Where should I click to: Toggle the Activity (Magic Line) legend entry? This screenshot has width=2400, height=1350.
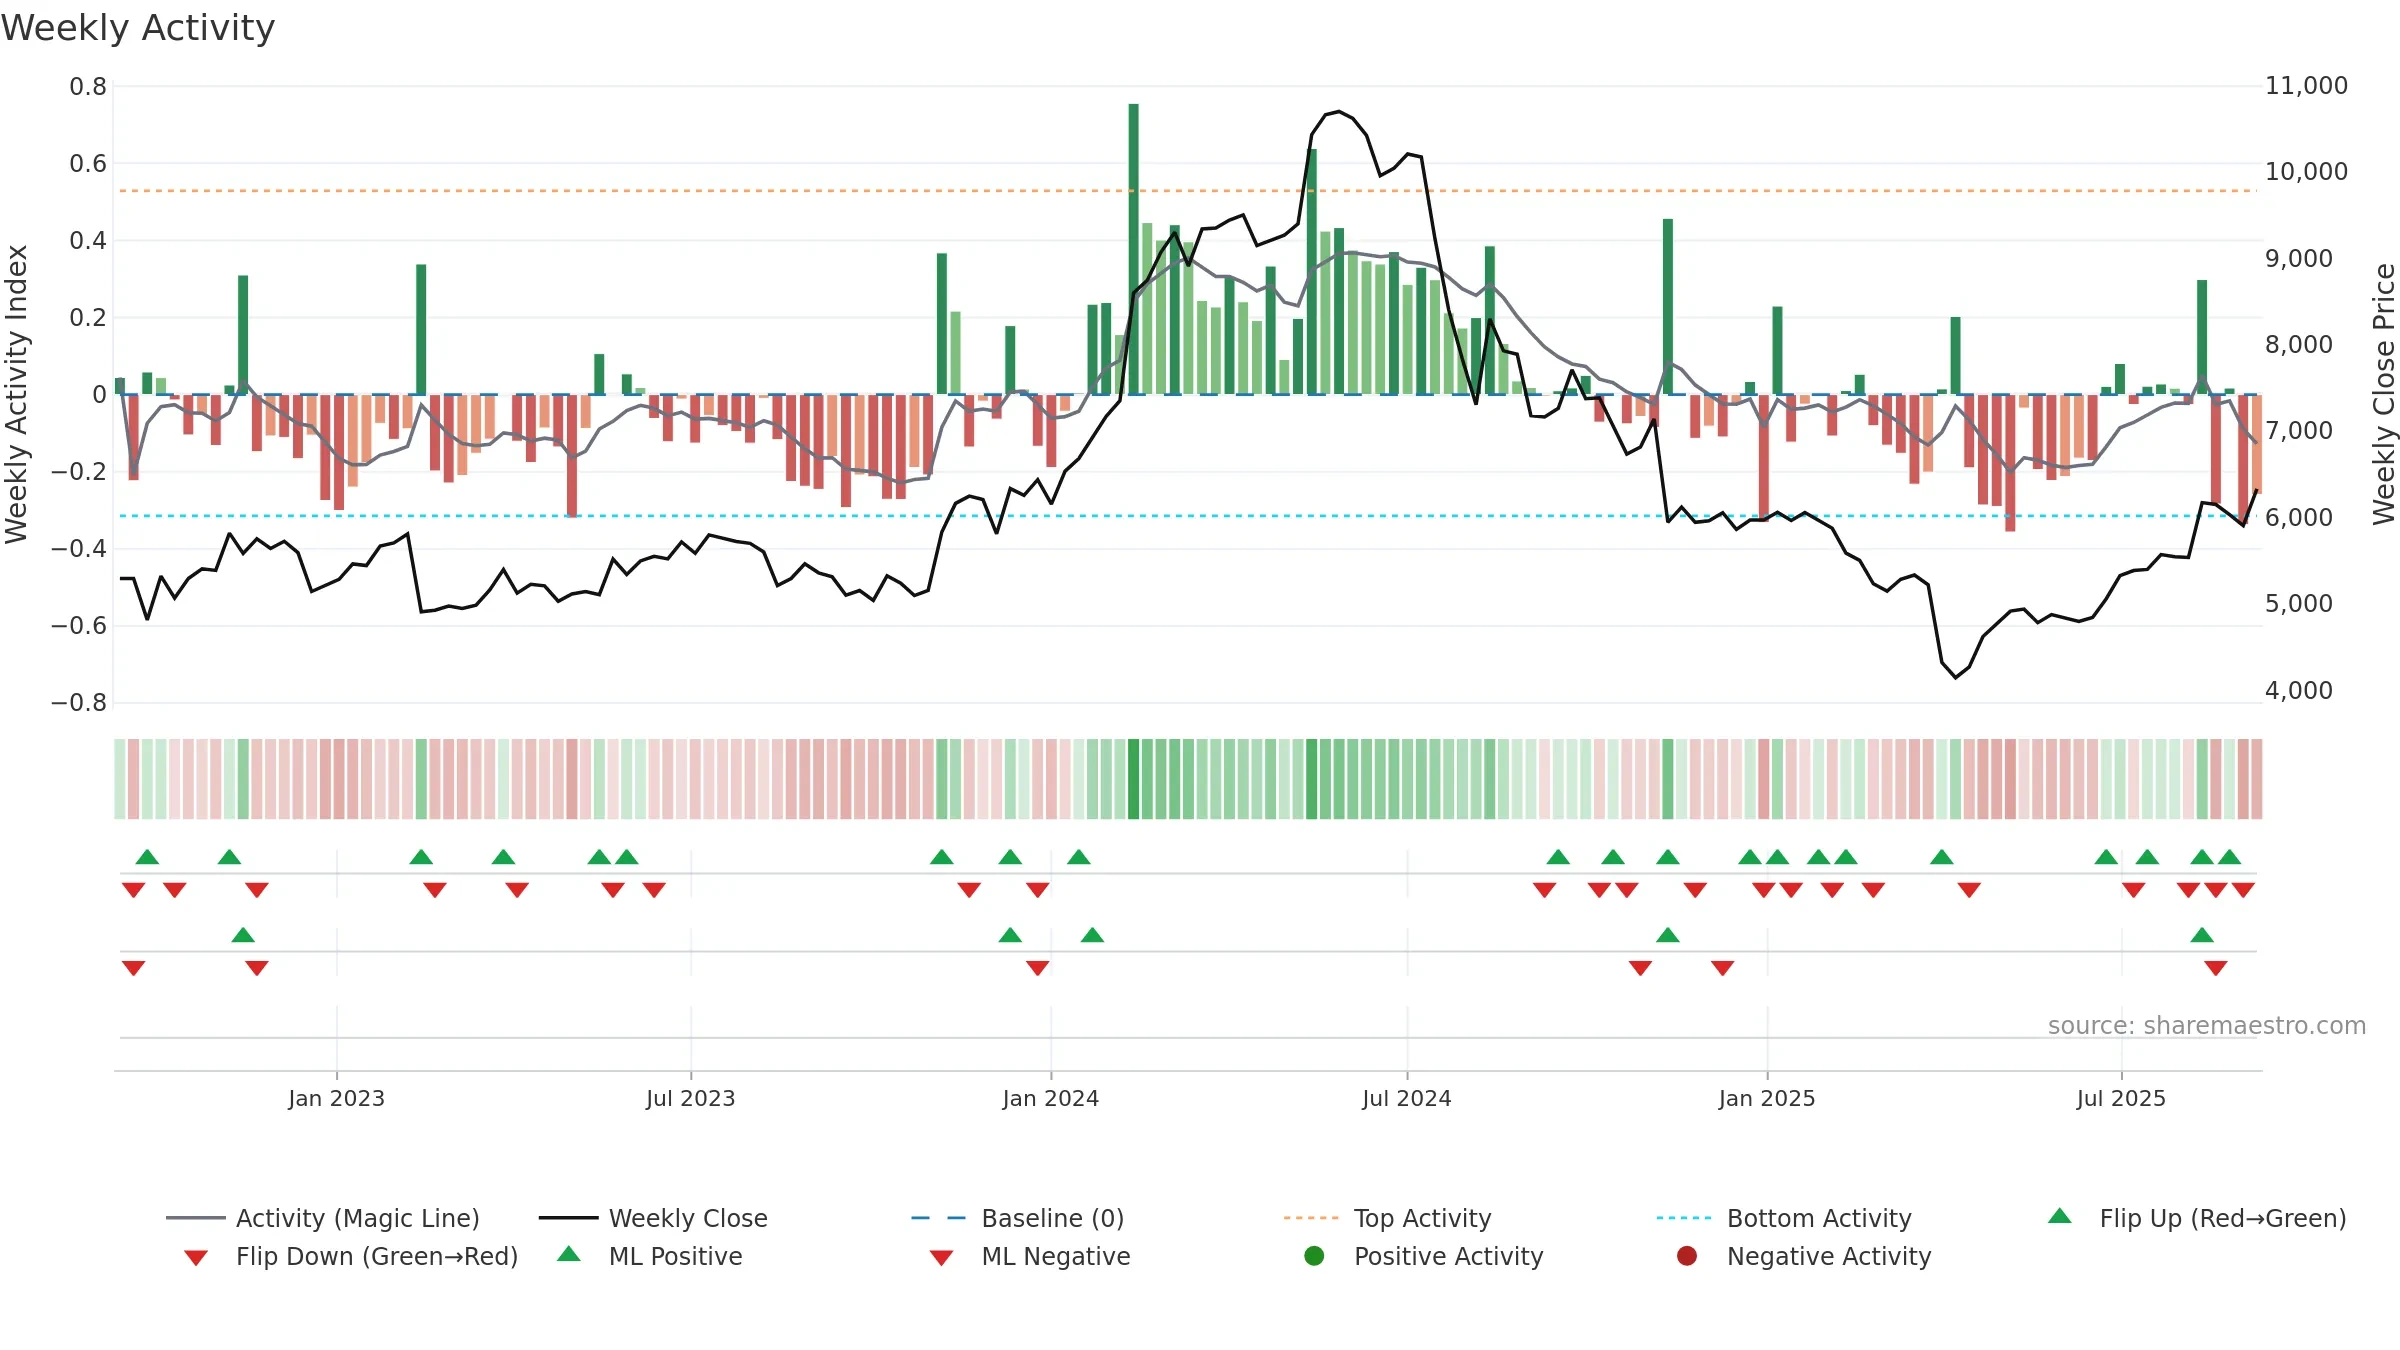coord(323,1218)
